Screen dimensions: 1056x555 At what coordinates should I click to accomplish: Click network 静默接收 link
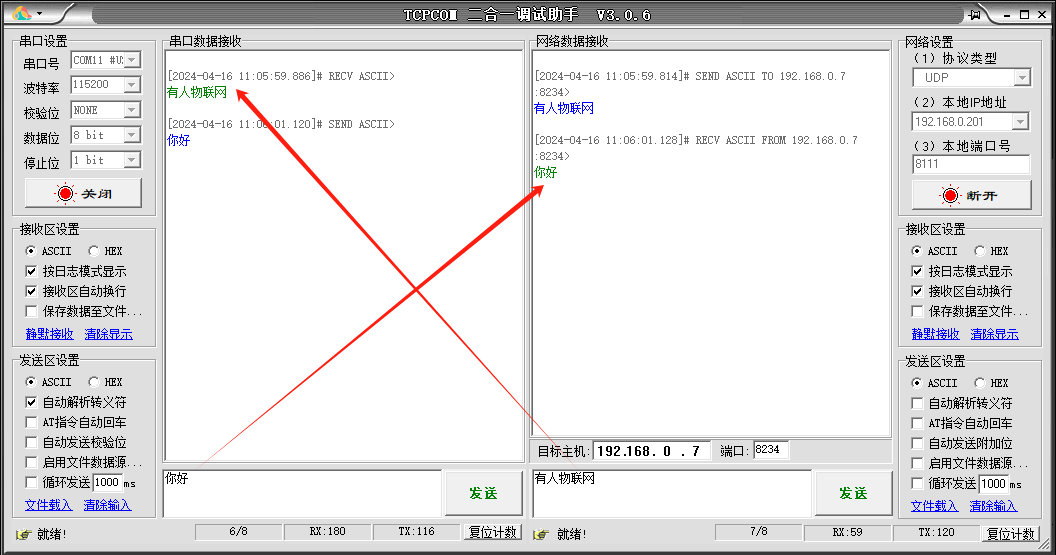(935, 333)
